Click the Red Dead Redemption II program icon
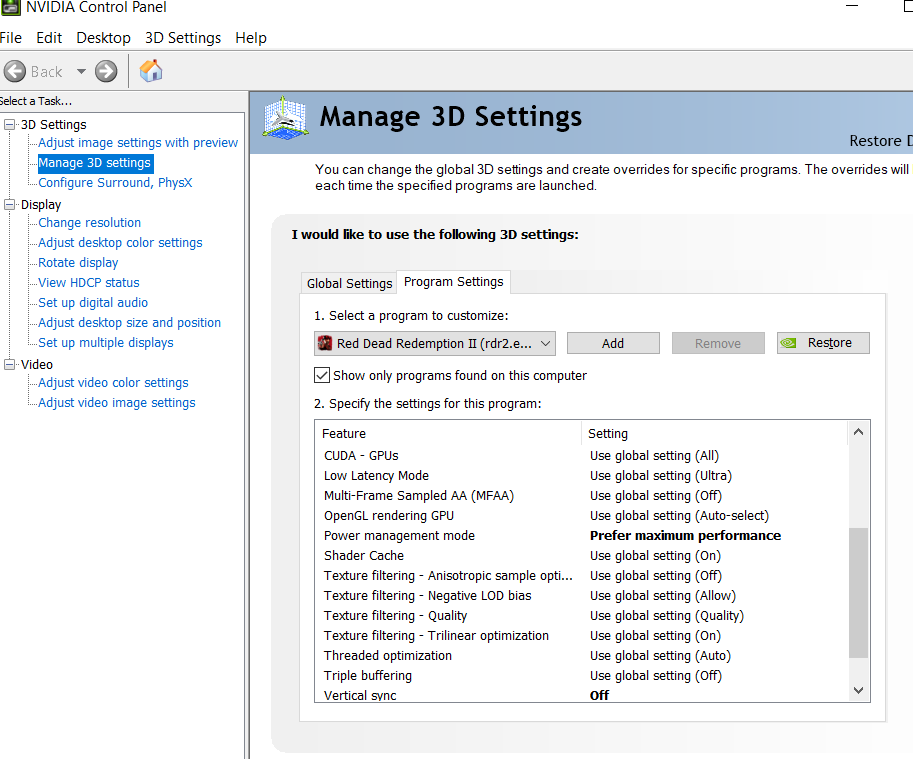Image resolution: width=913 pixels, height=759 pixels. tap(325, 343)
